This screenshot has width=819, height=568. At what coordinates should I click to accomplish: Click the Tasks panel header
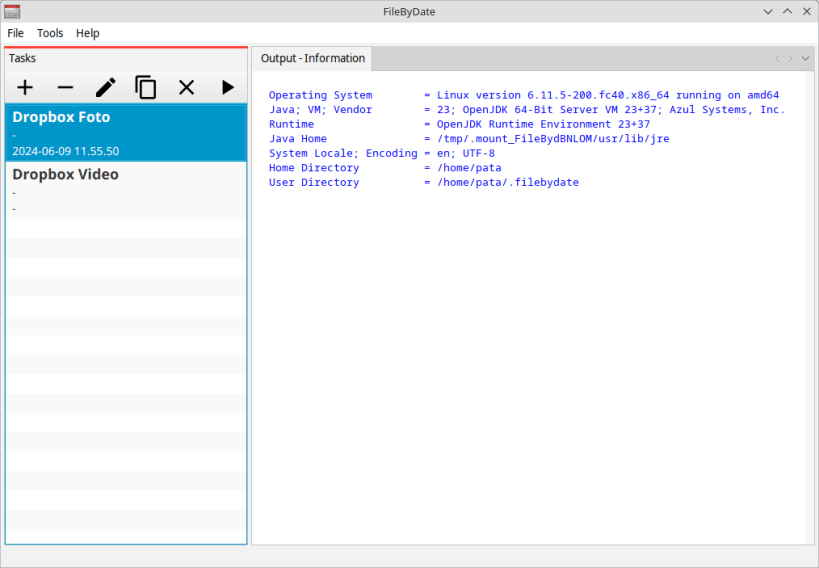pos(126,59)
